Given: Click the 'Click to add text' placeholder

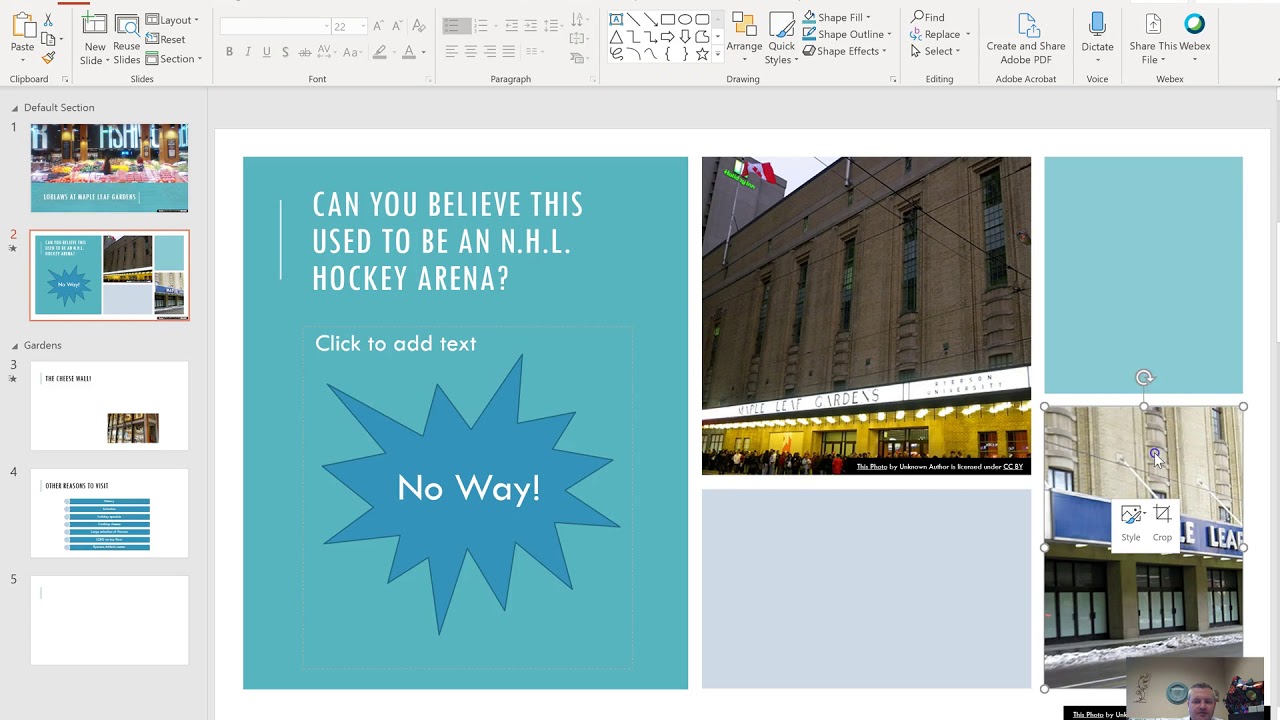Looking at the screenshot, I should pyautogui.click(x=396, y=344).
